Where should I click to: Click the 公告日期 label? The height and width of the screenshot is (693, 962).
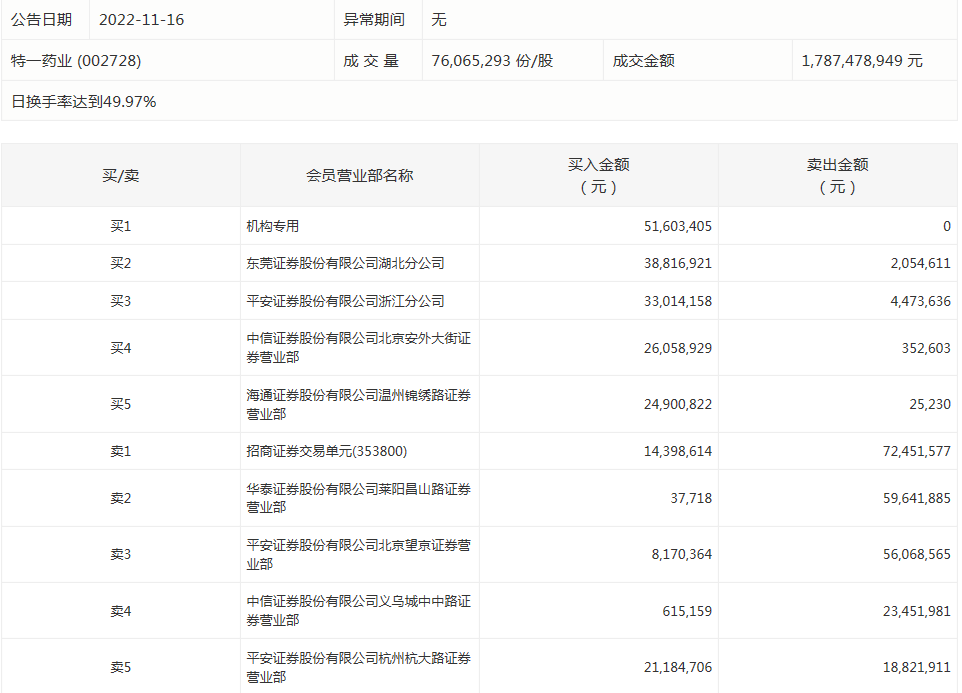41,20
